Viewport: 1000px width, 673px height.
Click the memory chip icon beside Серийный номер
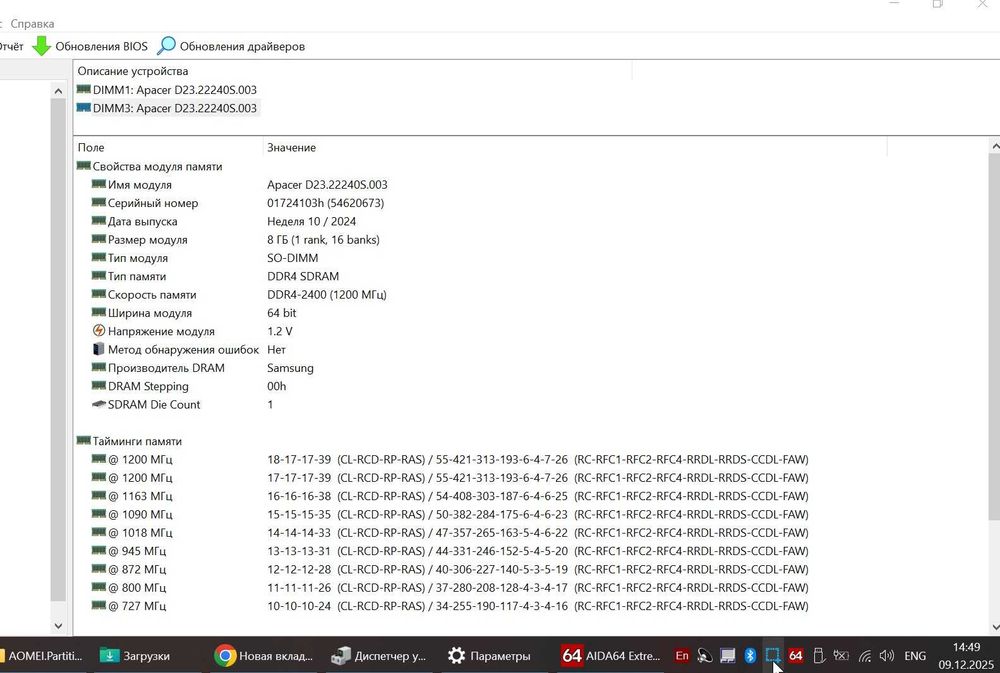[x=98, y=203]
